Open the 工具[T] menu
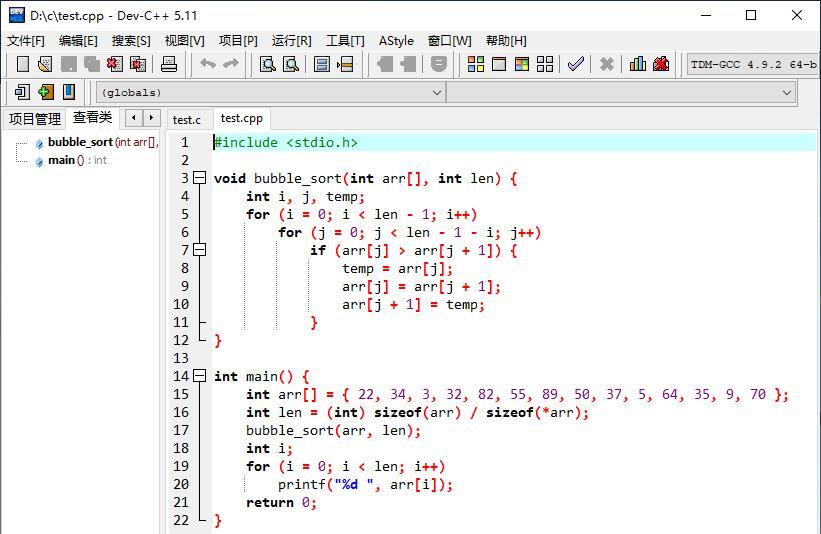Viewport: 821px width, 534px height. click(345, 41)
